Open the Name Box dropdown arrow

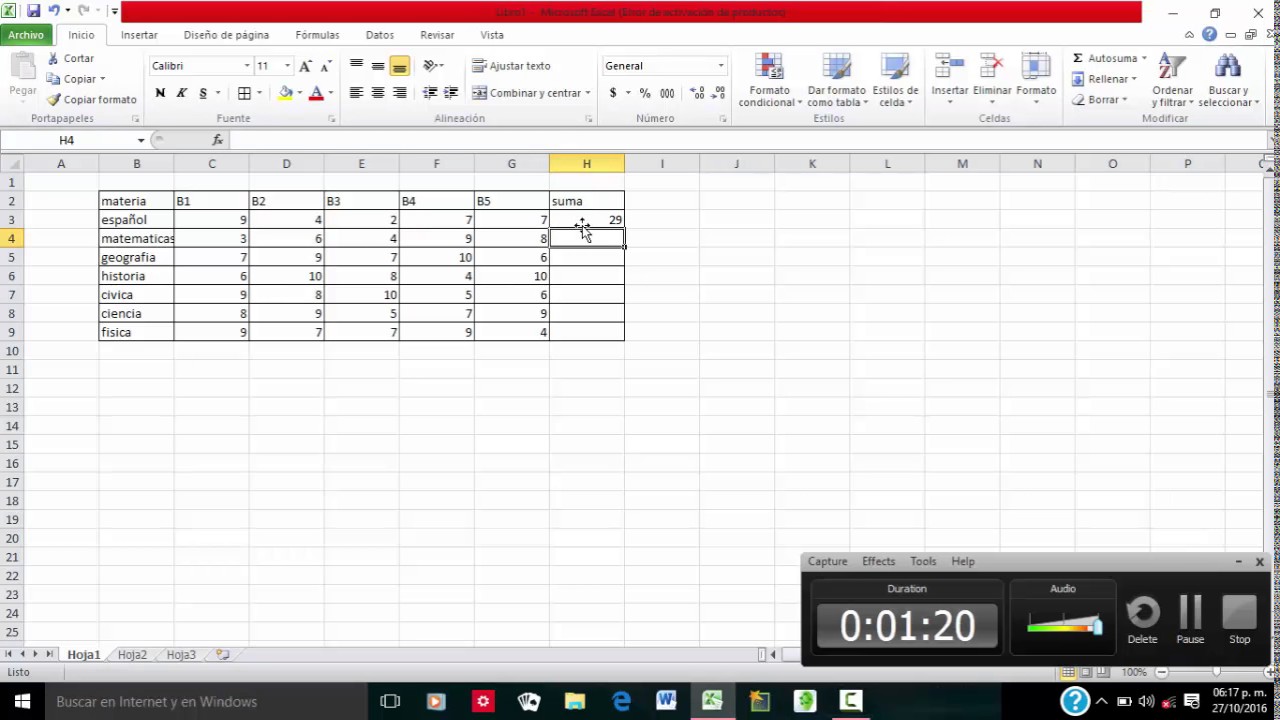[141, 140]
